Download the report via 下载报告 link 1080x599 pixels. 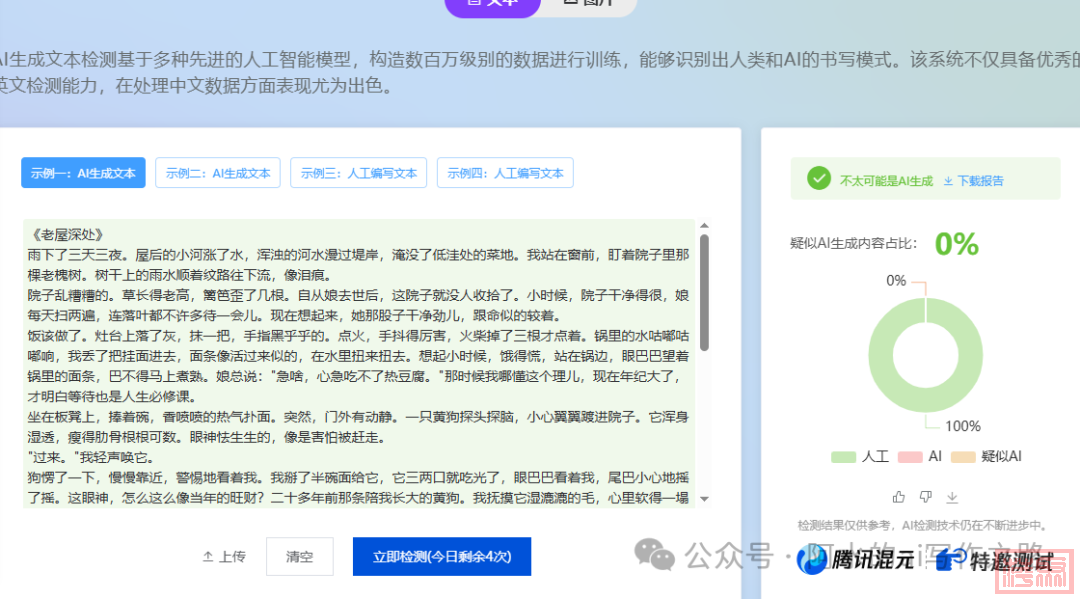(973, 181)
